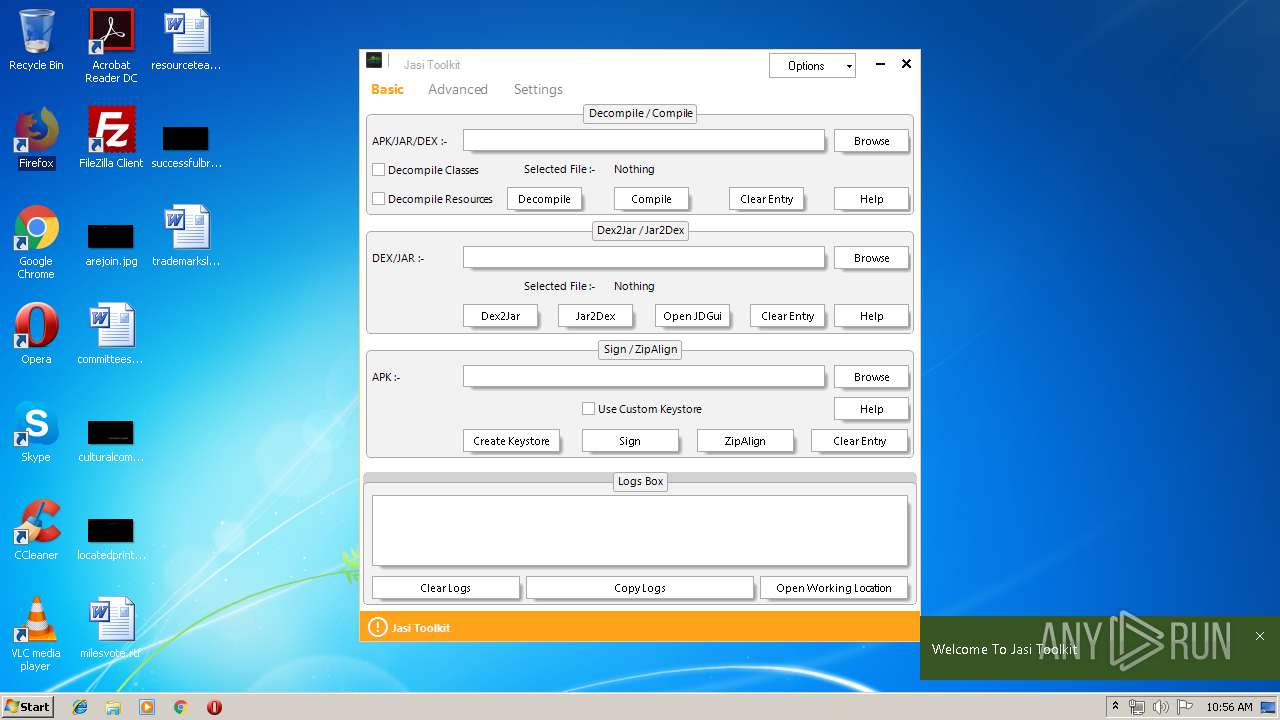The height and width of the screenshot is (720, 1280).
Task: Clear Entry in the Sign / ZipAlign section
Action: coord(859,441)
